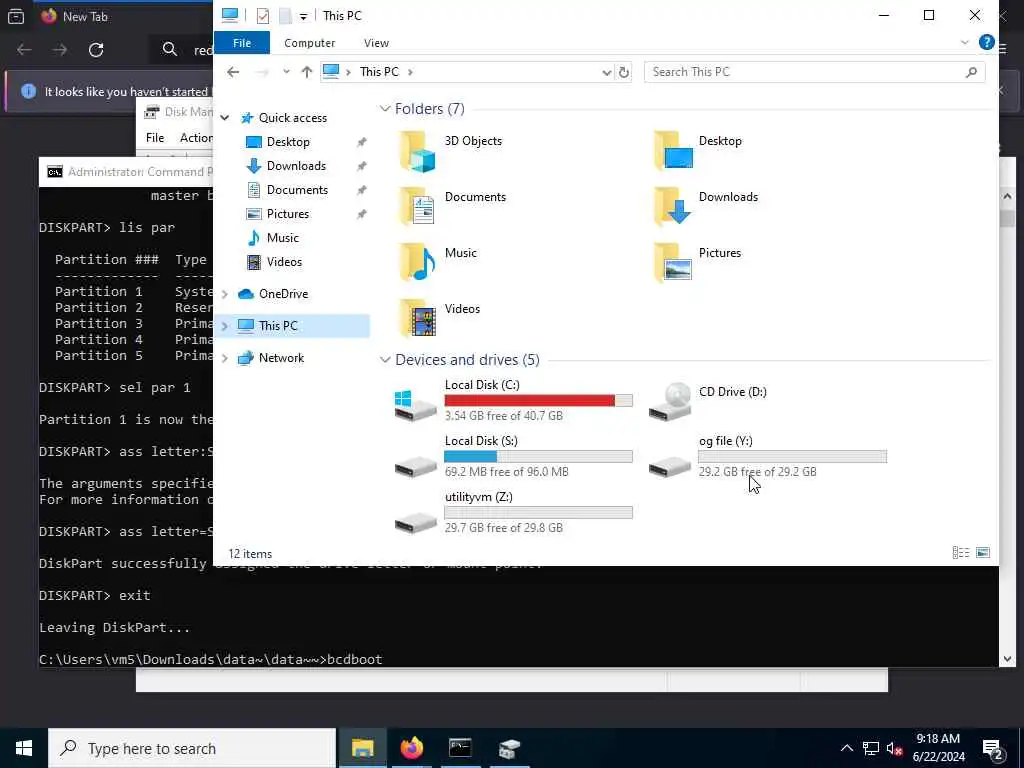Reload the Firefox page
This screenshot has height=768, width=1024.
tap(96, 50)
